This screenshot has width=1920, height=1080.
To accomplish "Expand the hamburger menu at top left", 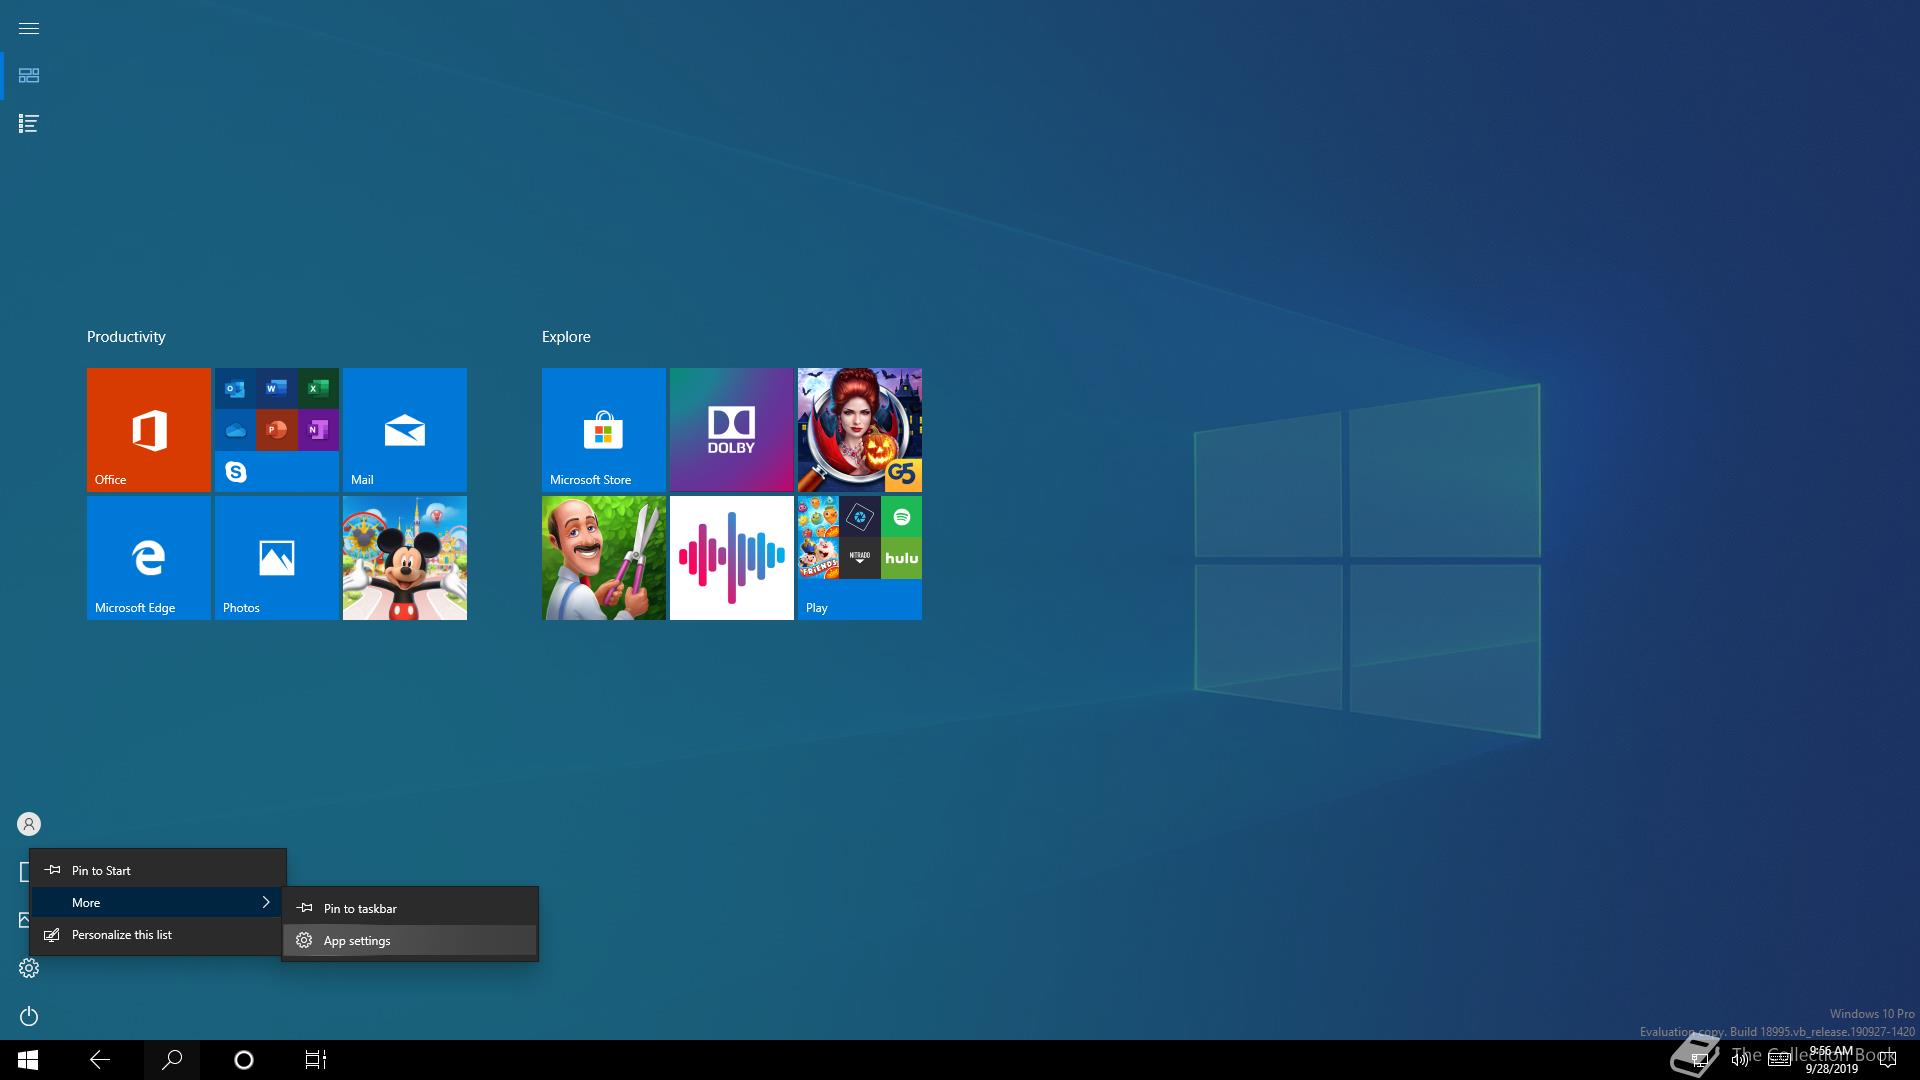I will tap(29, 28).
